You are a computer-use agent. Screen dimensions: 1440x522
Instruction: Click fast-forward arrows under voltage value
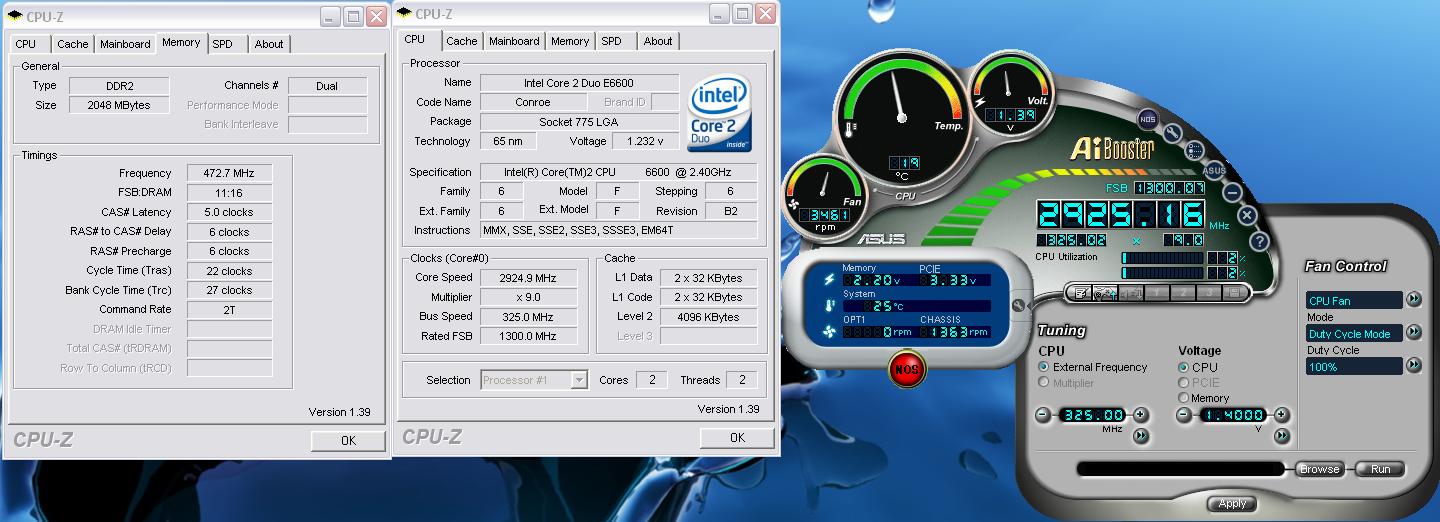tap(1281, 436)
